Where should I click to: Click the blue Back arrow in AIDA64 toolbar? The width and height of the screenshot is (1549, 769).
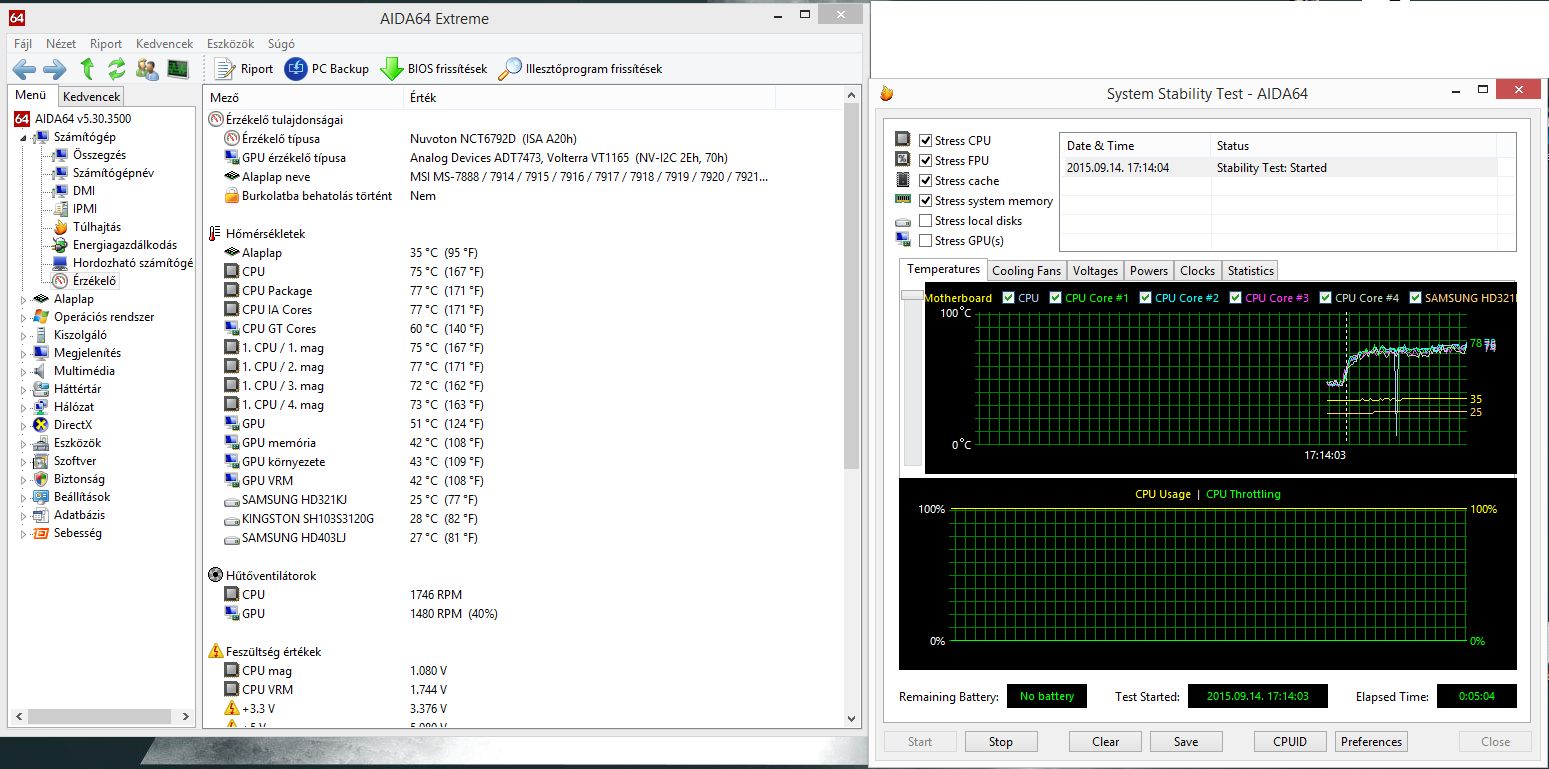(x=24, y=69)
